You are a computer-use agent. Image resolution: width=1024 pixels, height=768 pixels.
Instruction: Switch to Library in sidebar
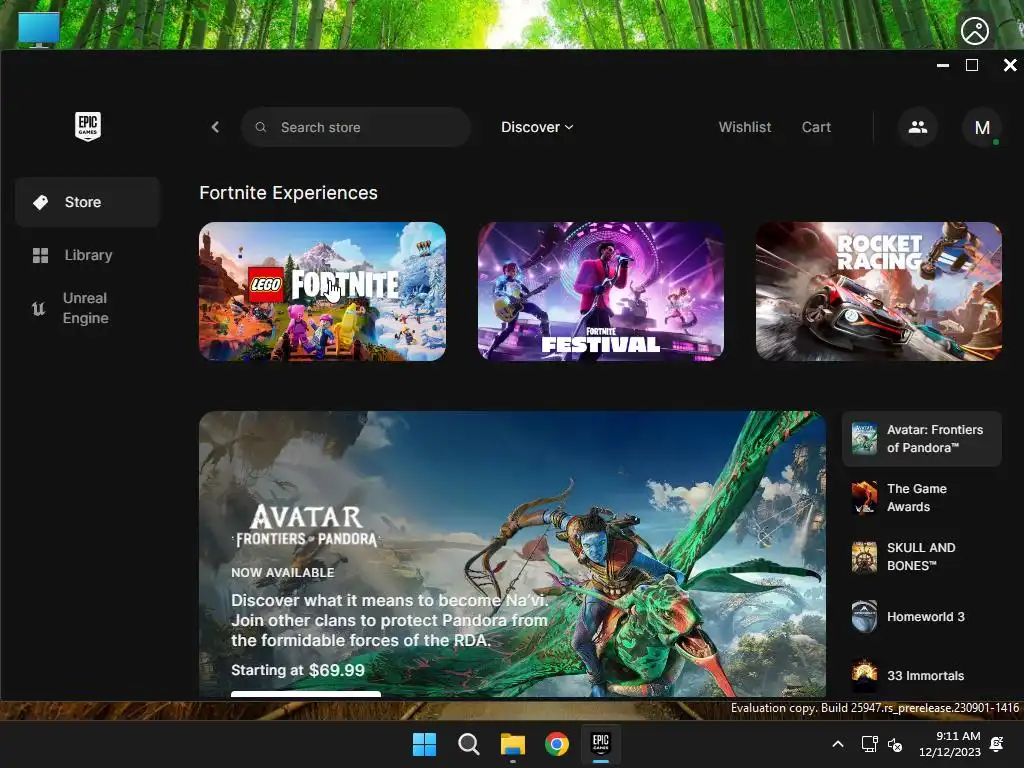click(88, 255)
